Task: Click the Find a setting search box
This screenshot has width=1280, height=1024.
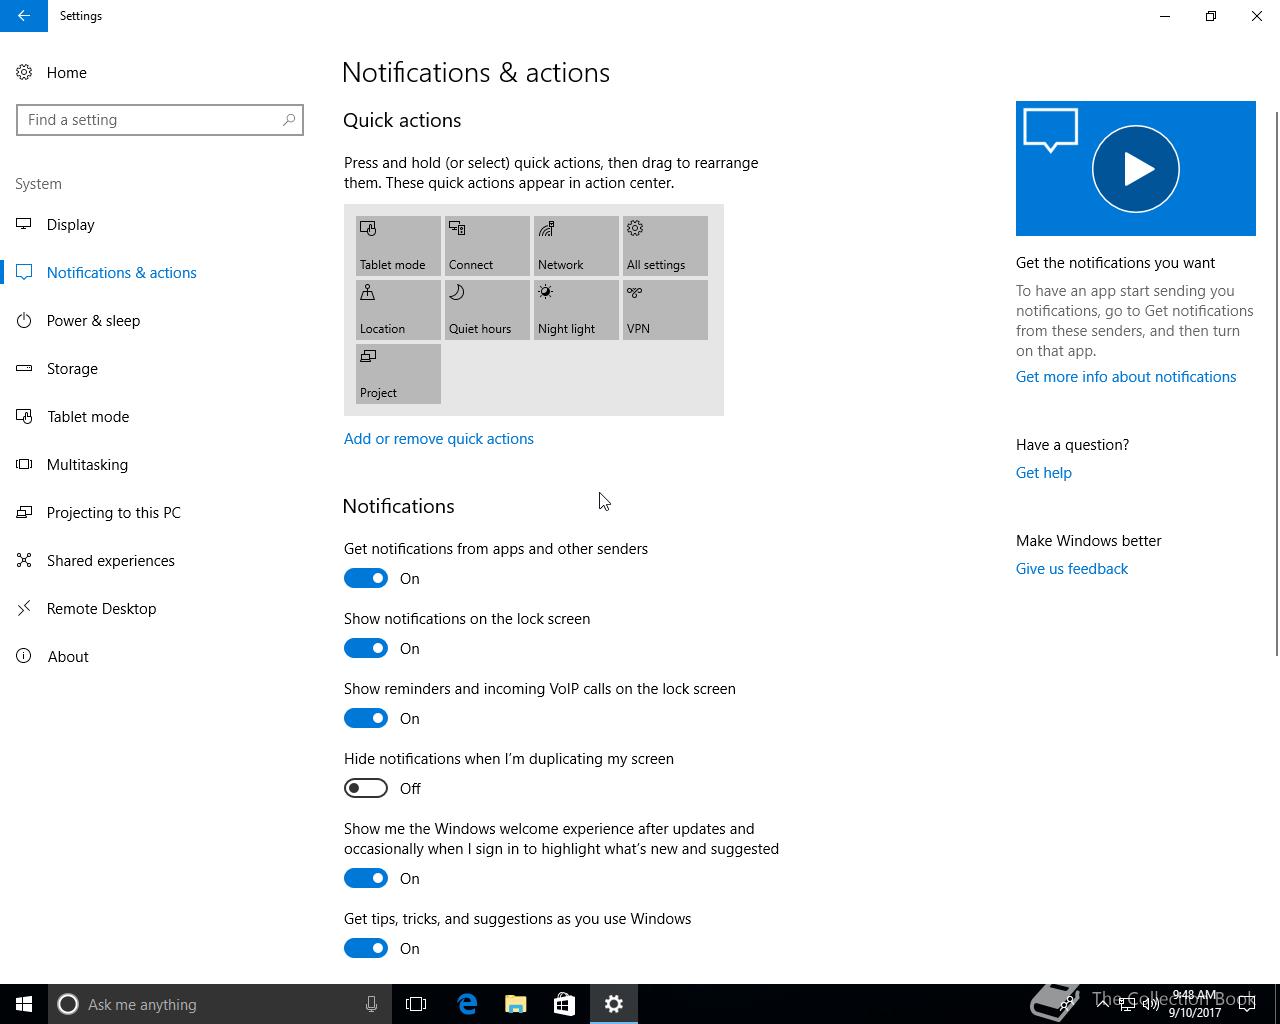Action: click(160, 120)
